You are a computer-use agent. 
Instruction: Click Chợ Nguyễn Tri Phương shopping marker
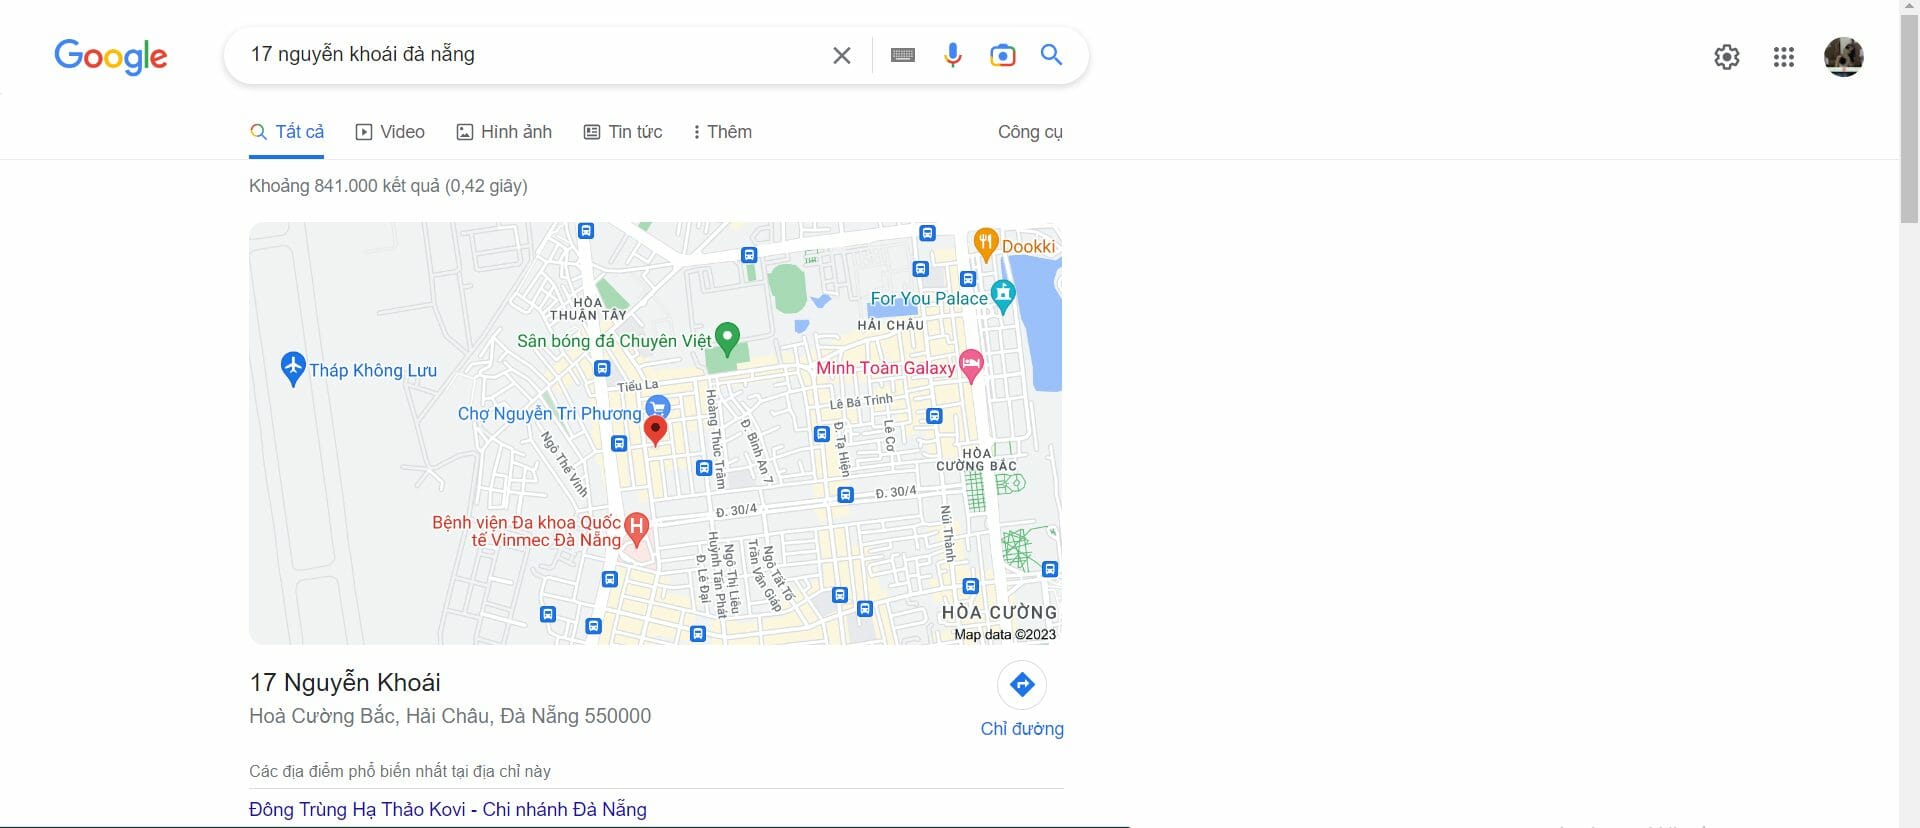(x=657, y=407)
